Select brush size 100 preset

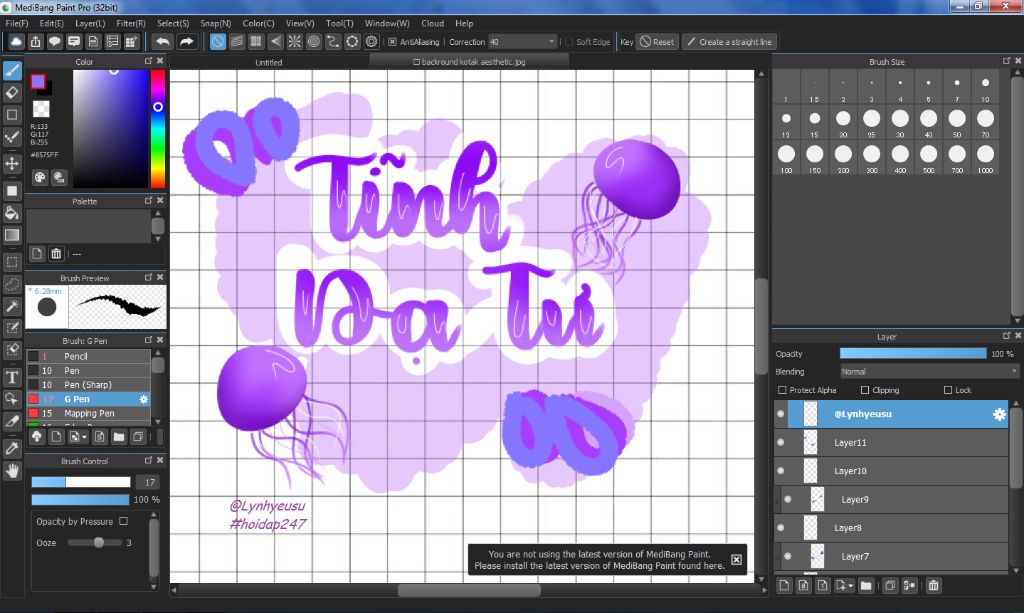coord(786,157)
